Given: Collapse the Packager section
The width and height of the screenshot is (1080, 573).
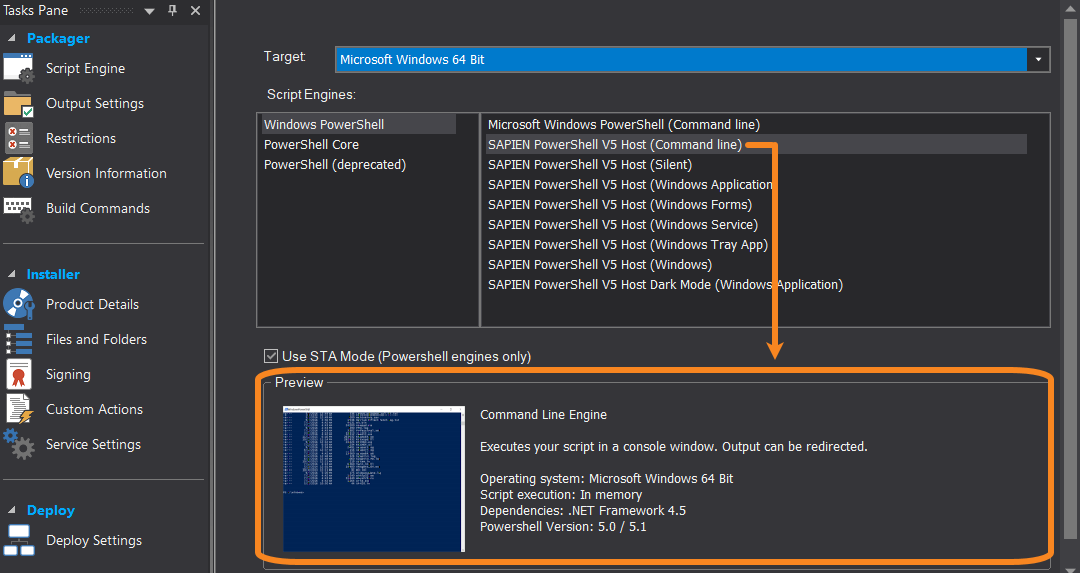Looking at the screenshot, I should [x=12, y=38].
